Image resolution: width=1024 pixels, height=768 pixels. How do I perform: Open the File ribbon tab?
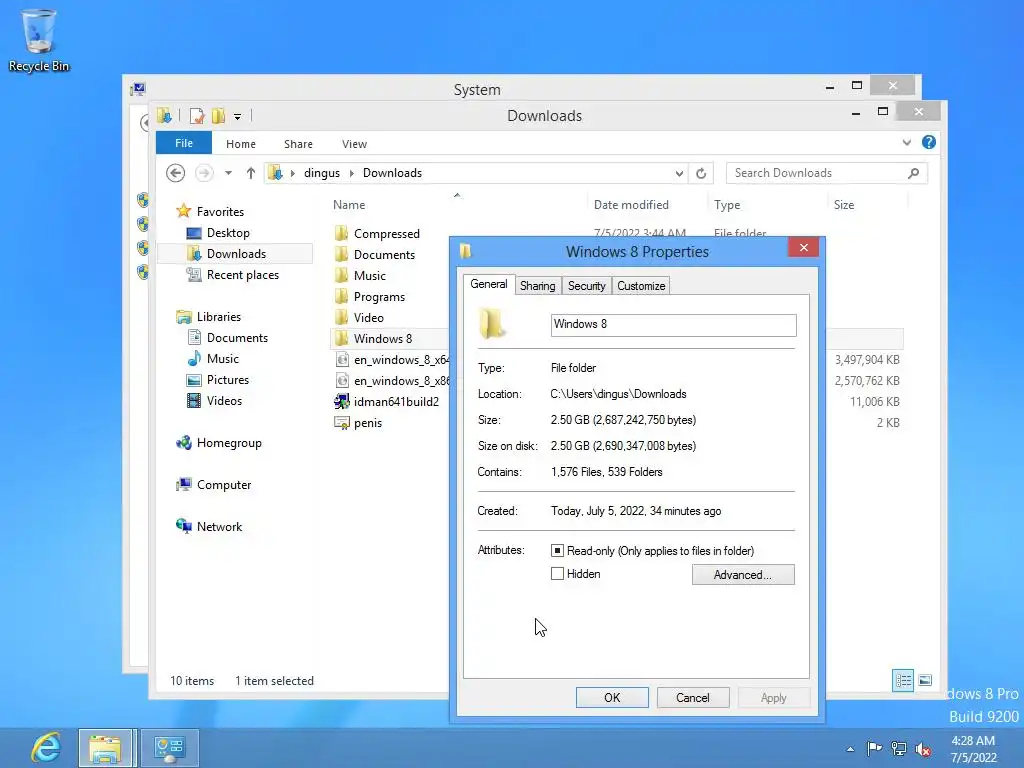coord(184,143)
